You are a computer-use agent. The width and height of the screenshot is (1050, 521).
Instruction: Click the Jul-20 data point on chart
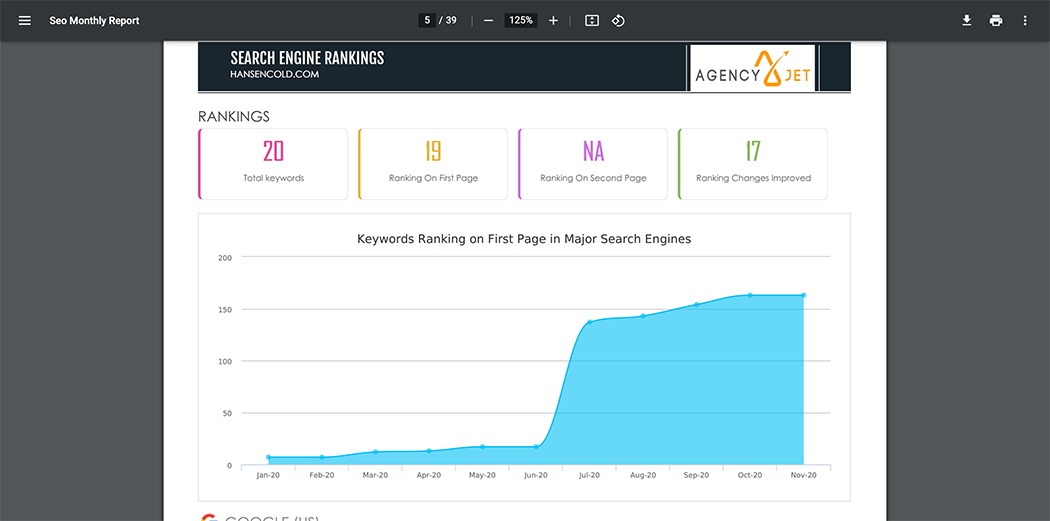(590, 322)
